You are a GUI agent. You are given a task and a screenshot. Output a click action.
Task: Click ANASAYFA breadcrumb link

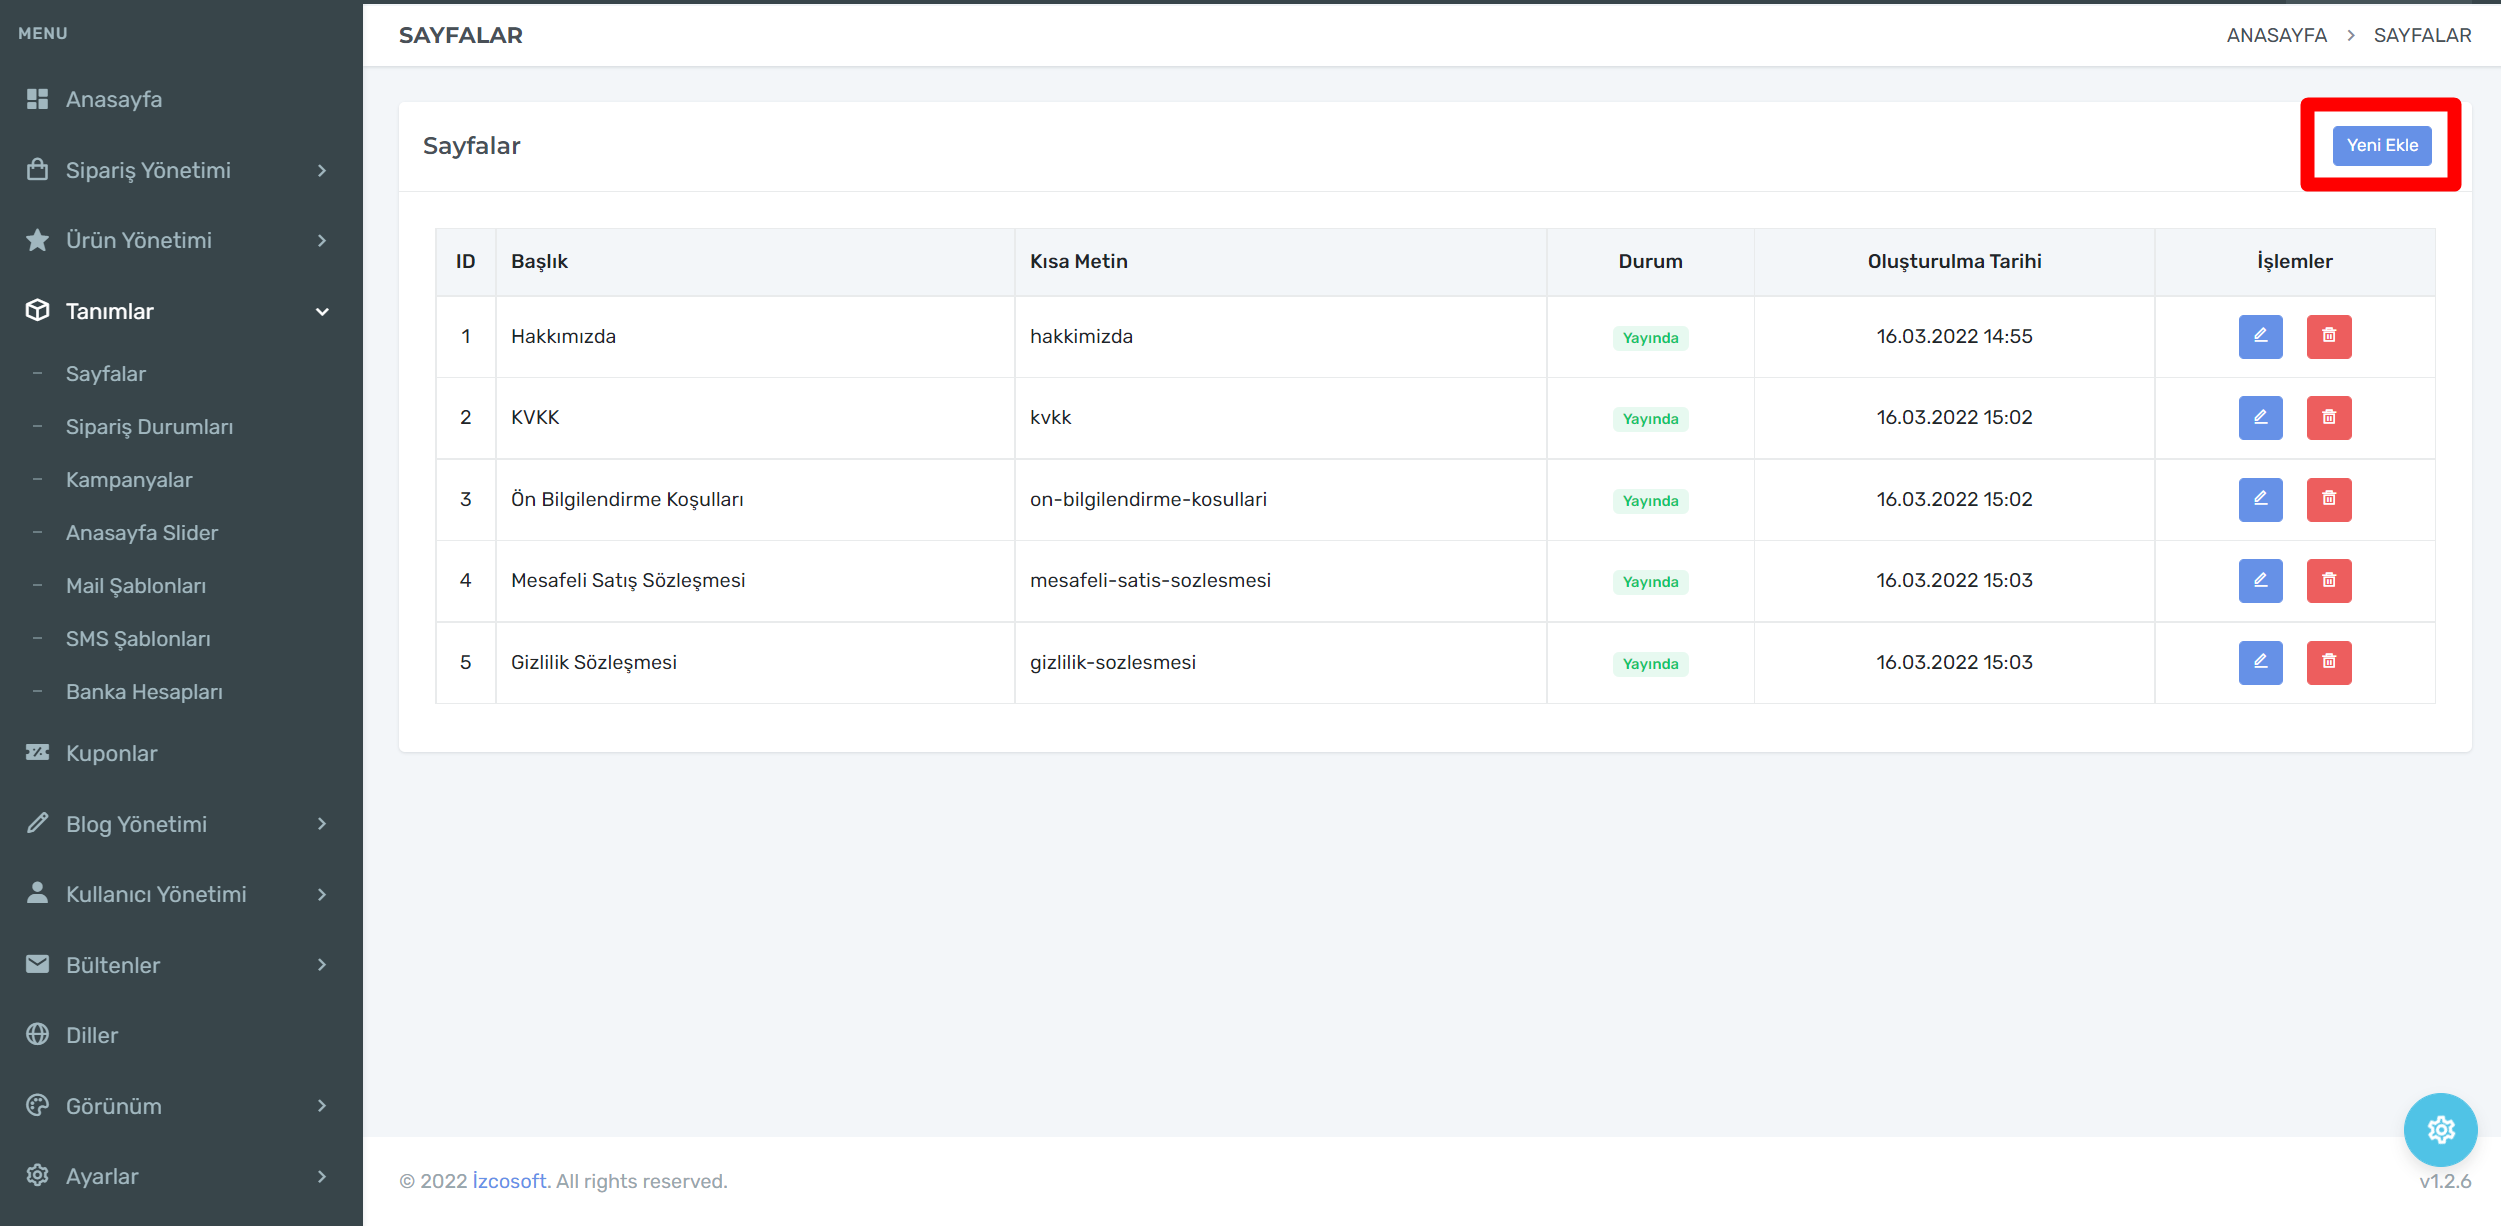tap(2276, 36)
